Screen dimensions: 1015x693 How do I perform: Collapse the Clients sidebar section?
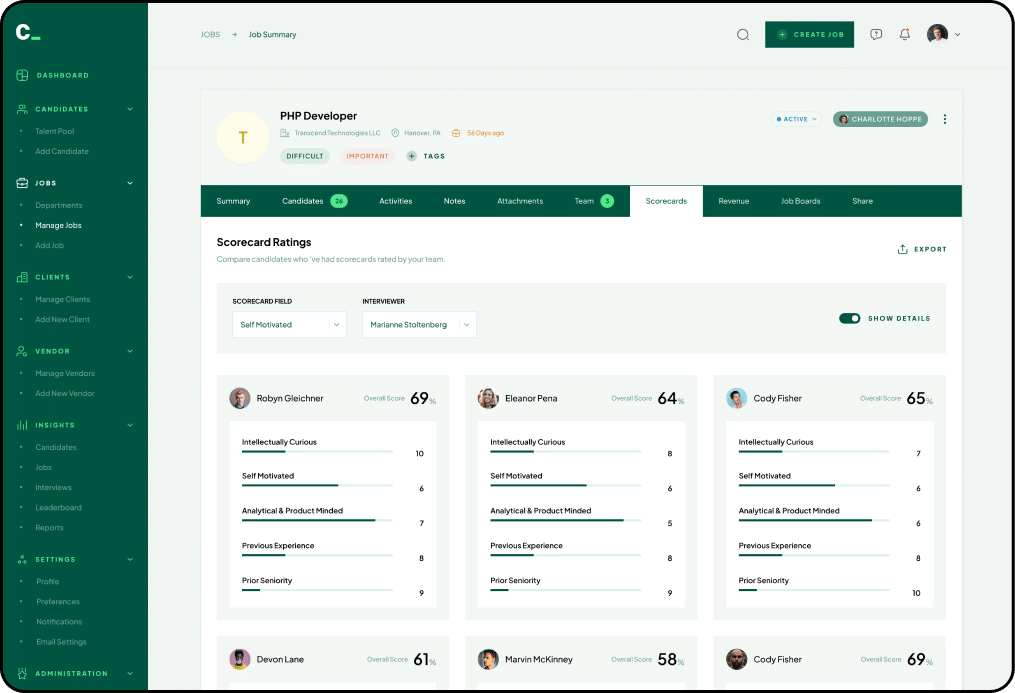pos(130,277)
